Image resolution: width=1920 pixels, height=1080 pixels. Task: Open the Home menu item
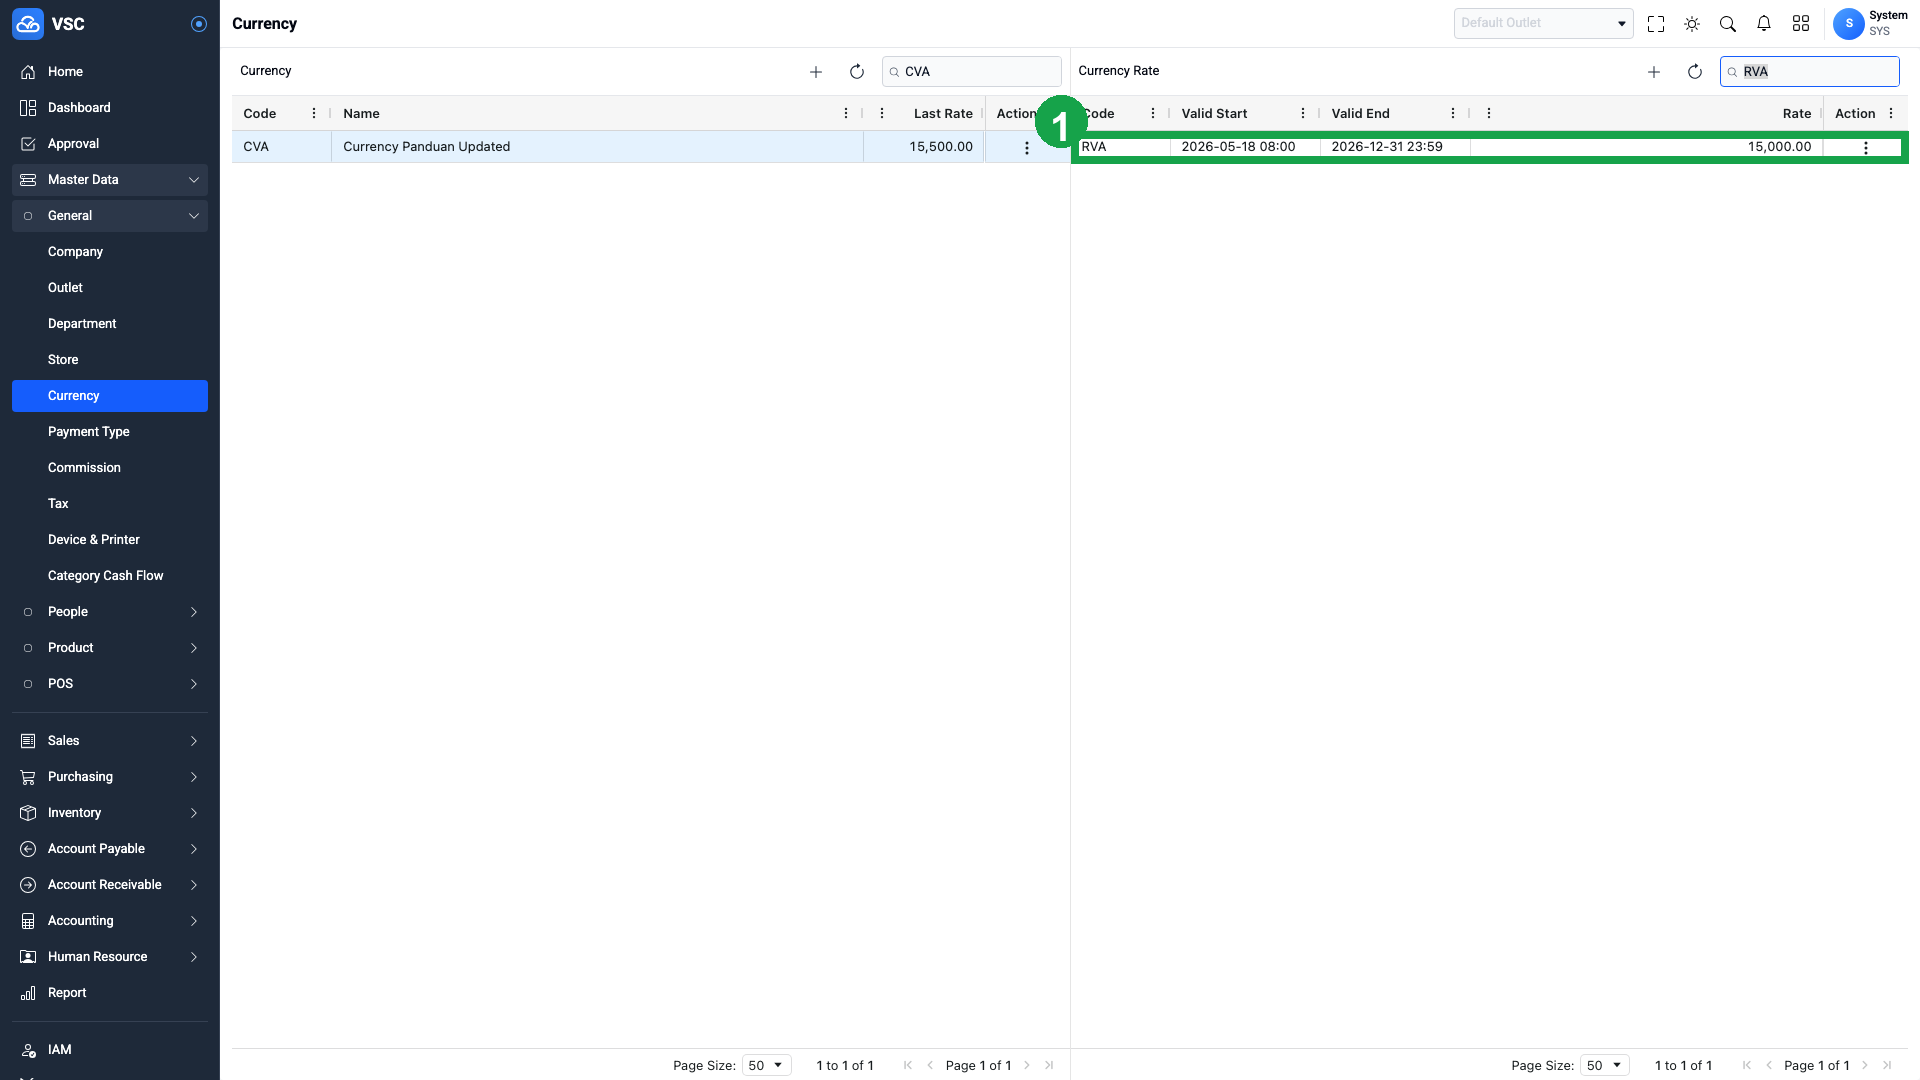110,72
